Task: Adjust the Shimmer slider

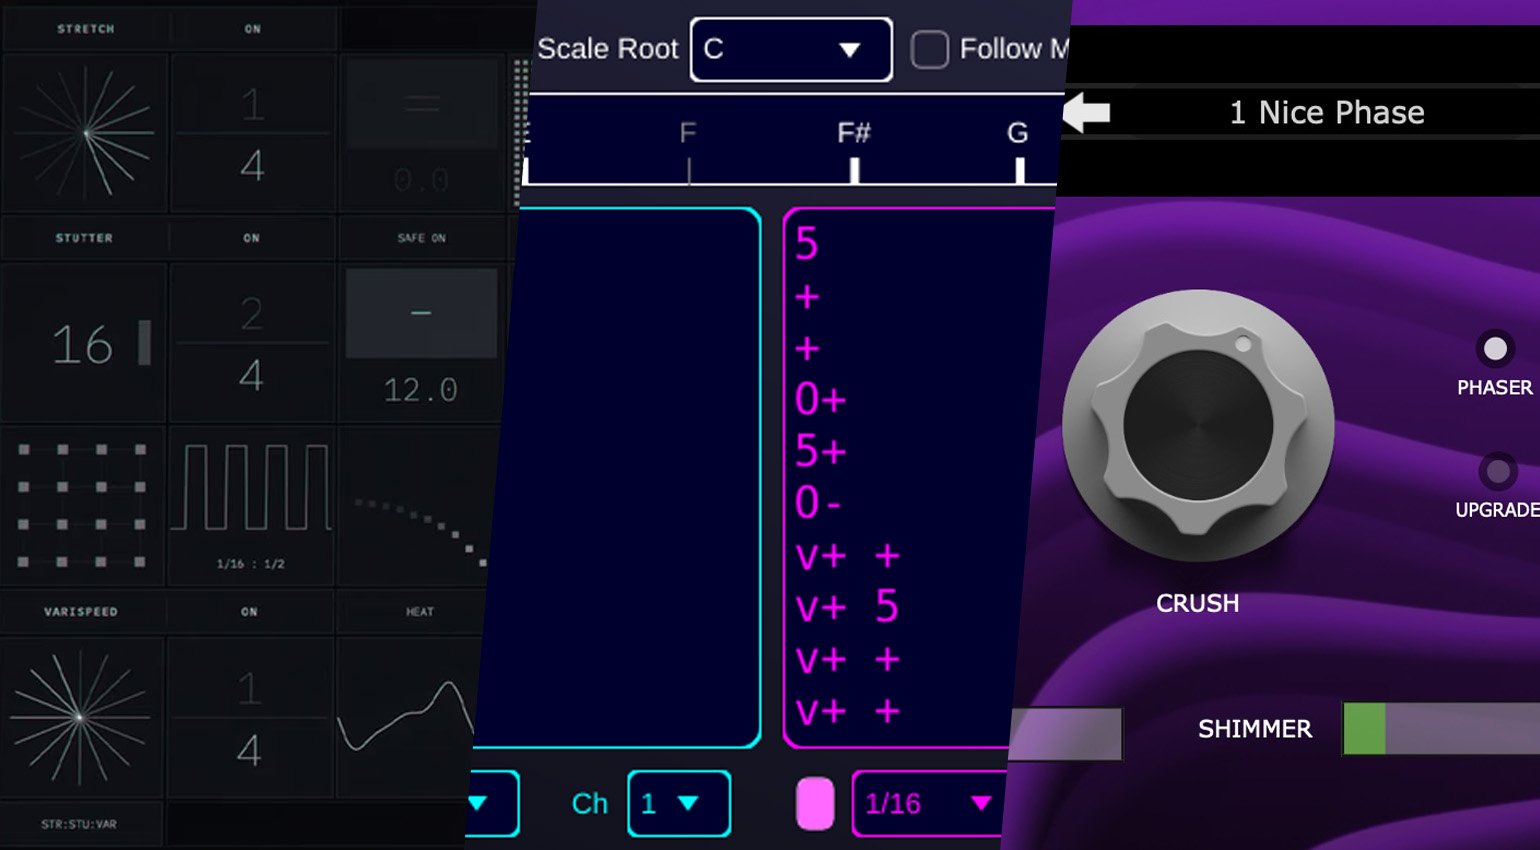Action: click(1440, 728)
